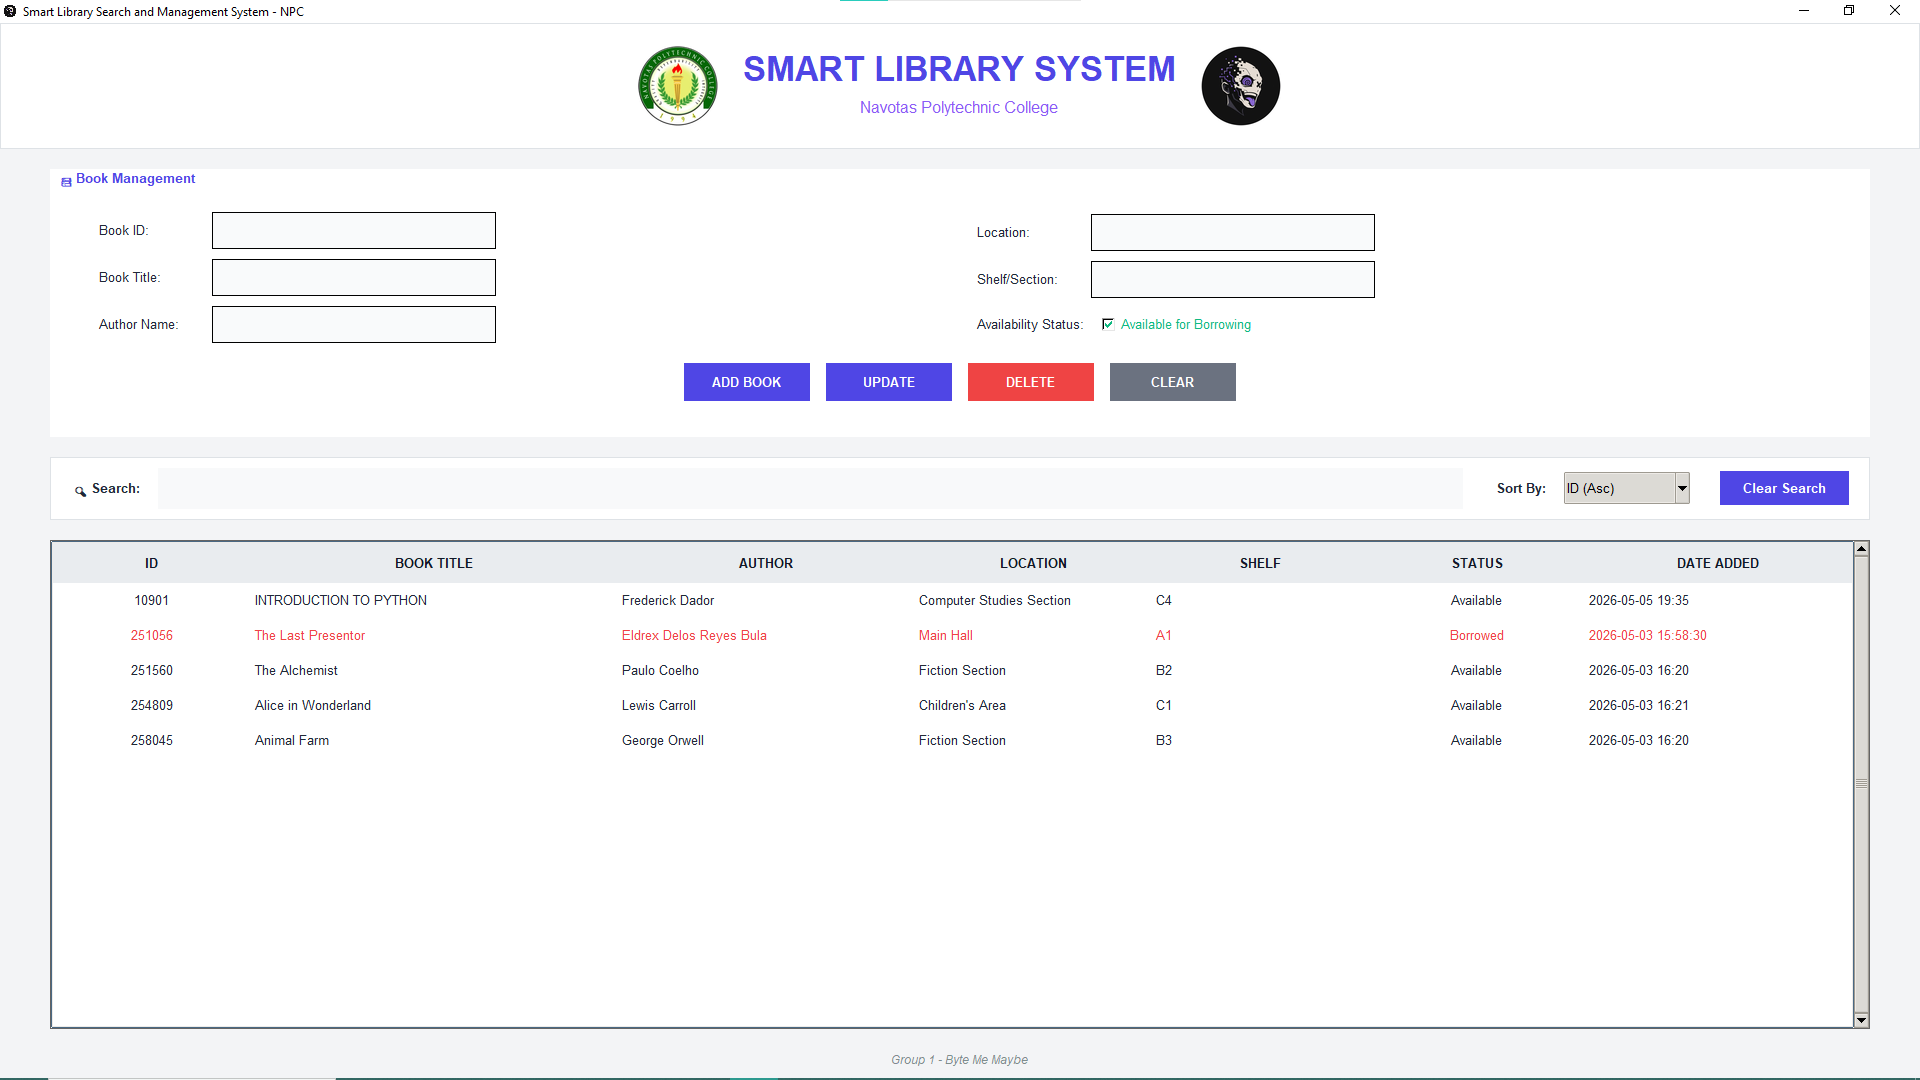The height and width of the screenshot is (1080, 1920).
Task: Click book ID 254809
Action: (x=152, y=705)
